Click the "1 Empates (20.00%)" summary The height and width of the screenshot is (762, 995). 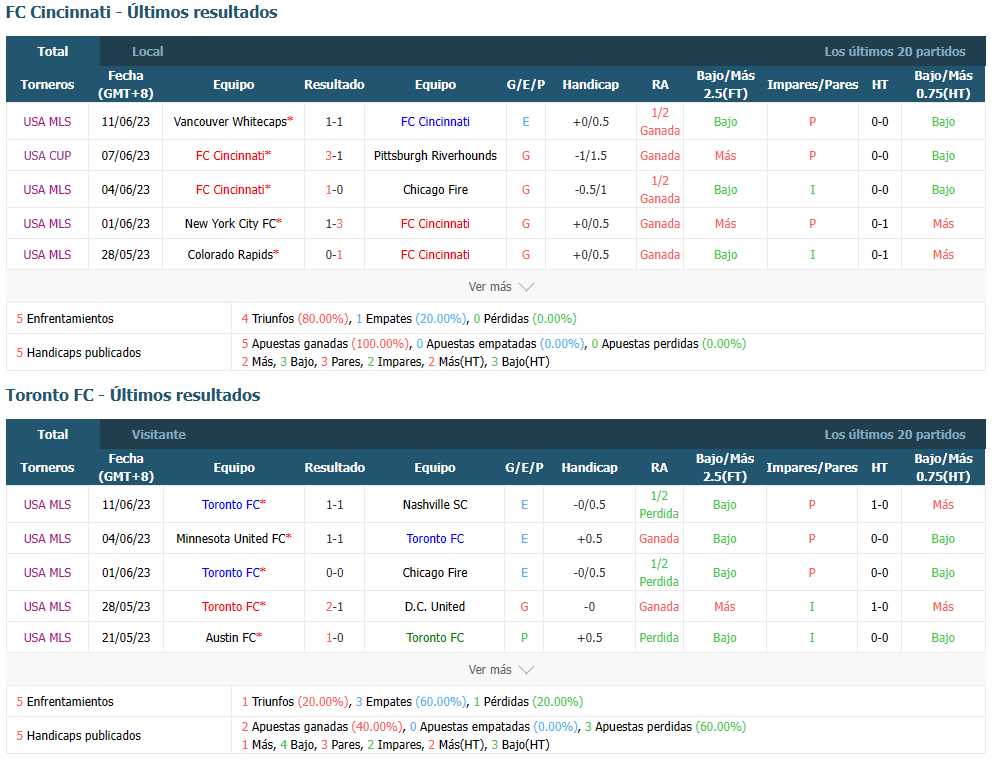[x=411, y=319]
